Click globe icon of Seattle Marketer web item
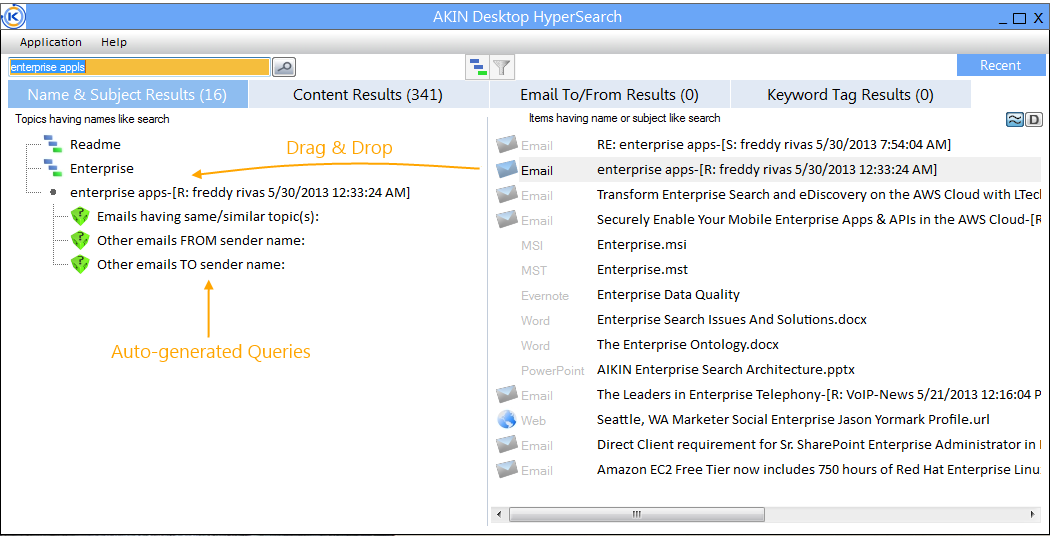The height and width of the screenshot is (540, 1055). [x=507, y=420]
